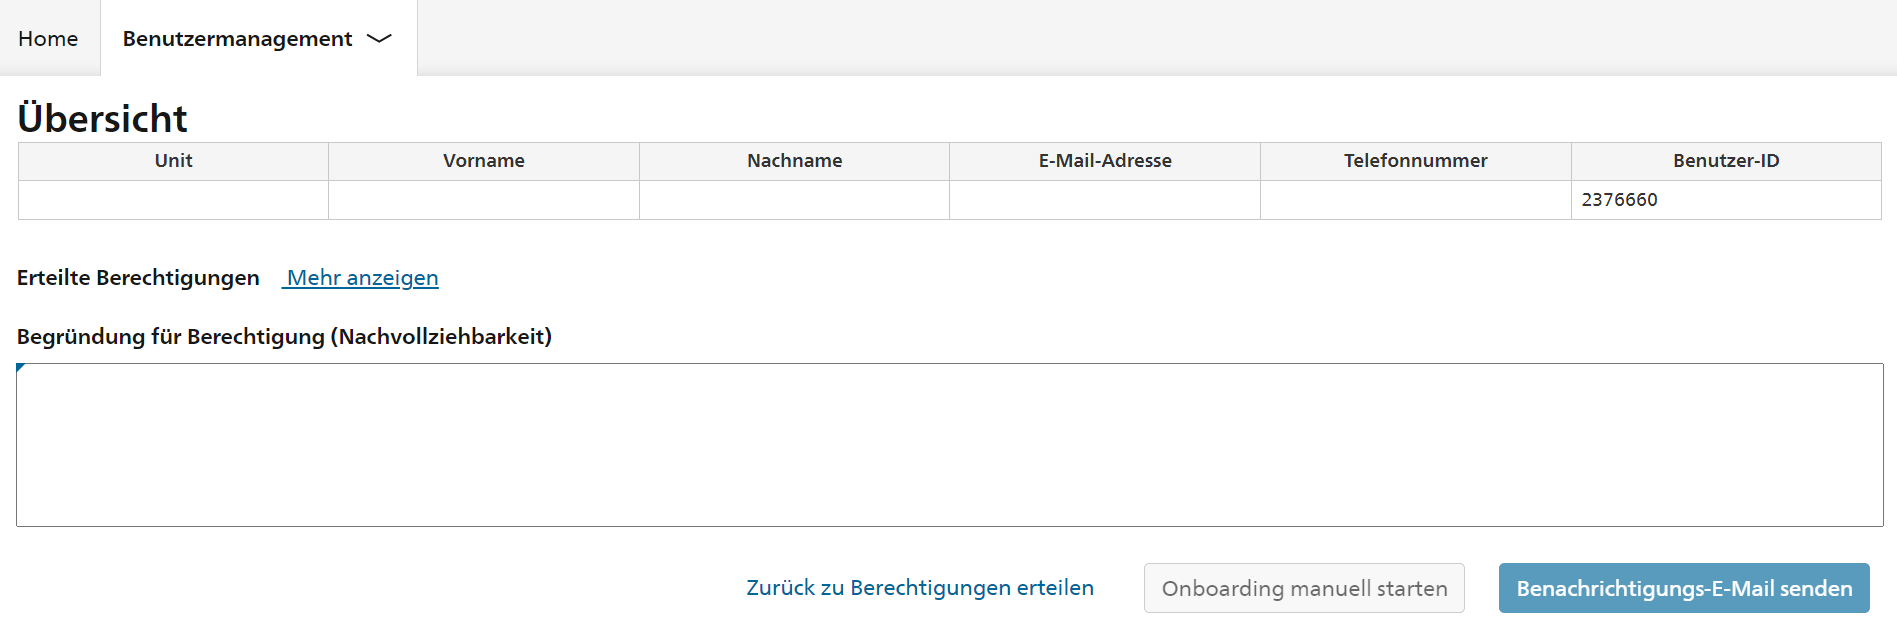Open the Home tab

(x=48, y=38)
